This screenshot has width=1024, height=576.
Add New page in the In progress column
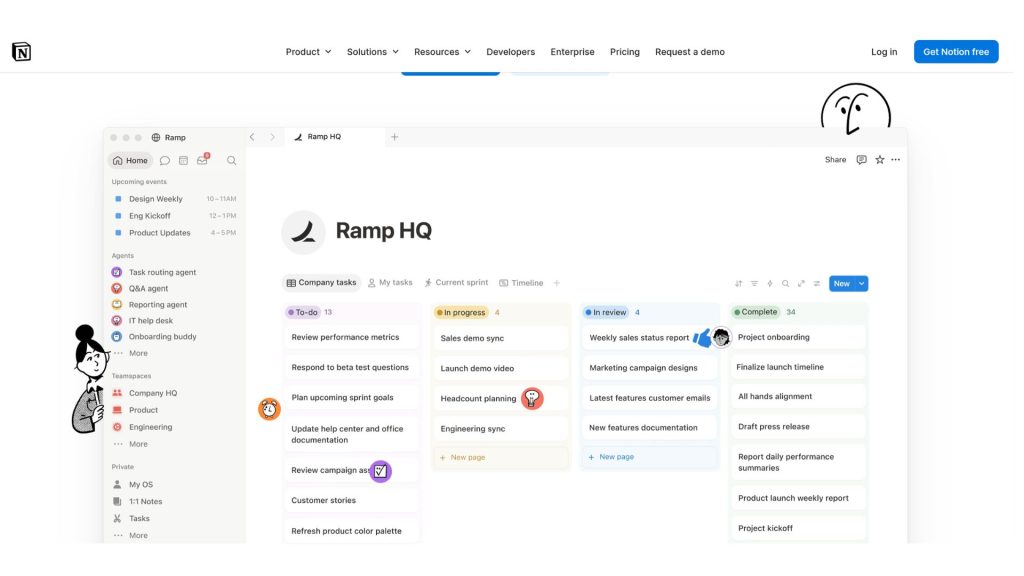pos(501,458)
